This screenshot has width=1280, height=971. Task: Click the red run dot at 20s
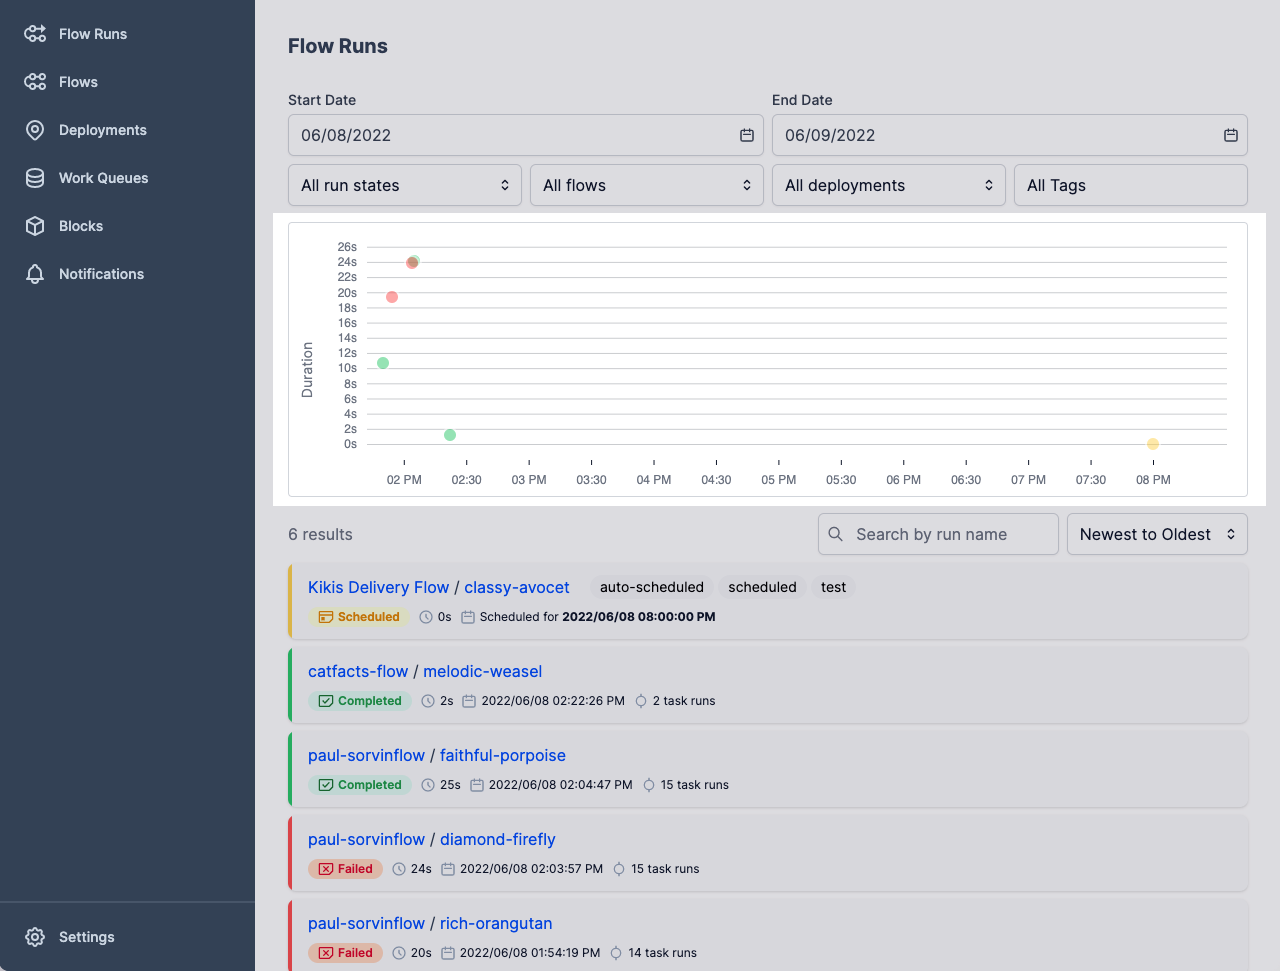tap(392, 297)
